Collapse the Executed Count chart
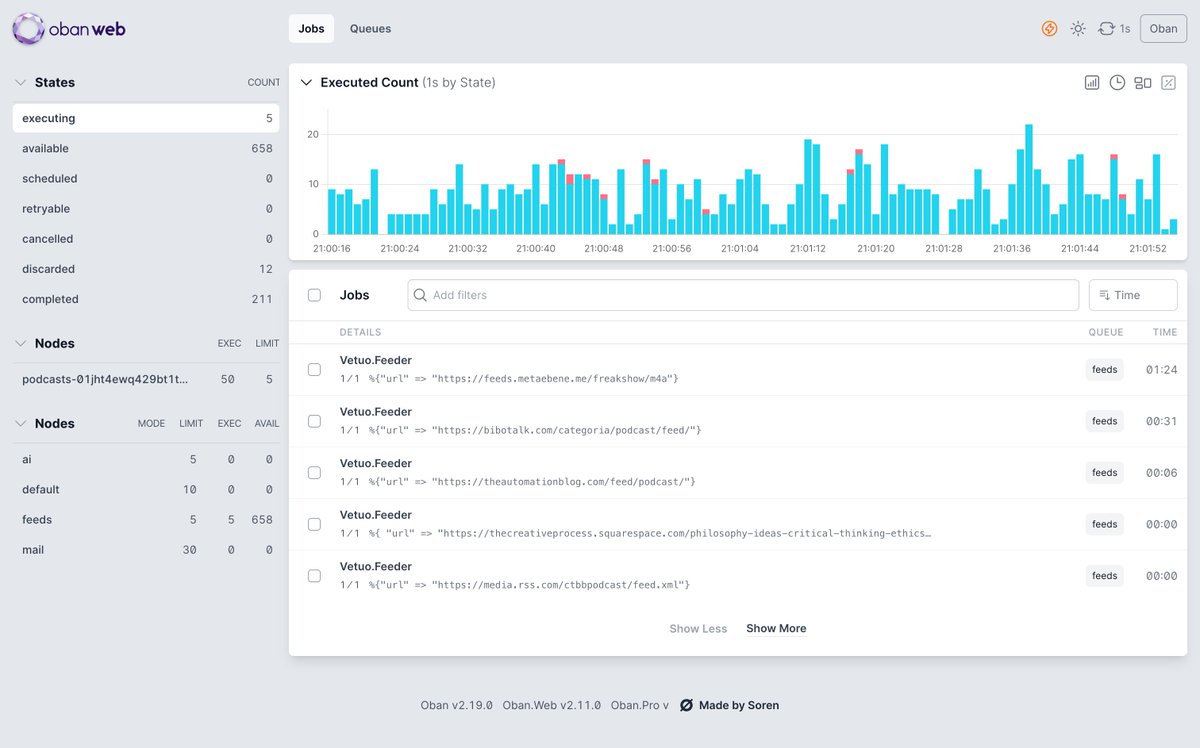 (x=306, y=82)
